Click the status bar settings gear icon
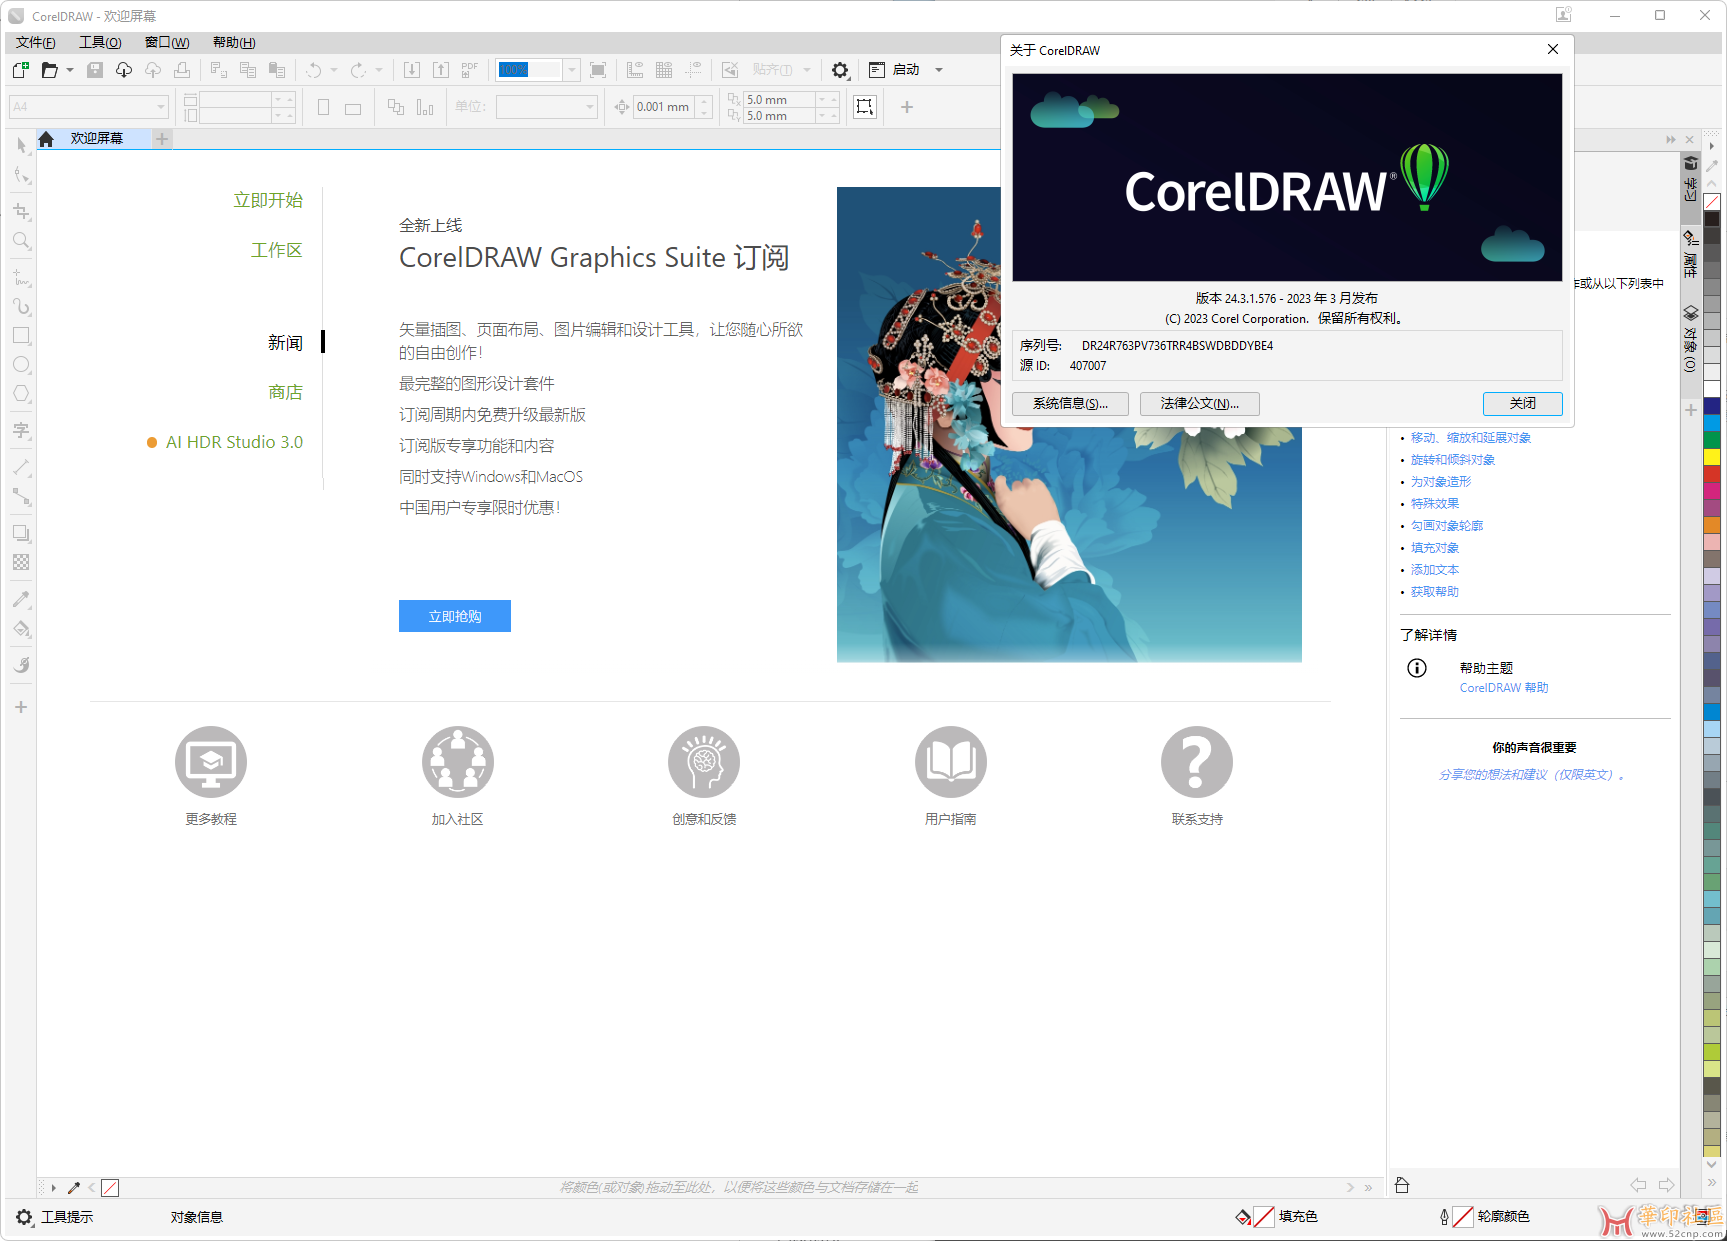Image resolution: width=1727 pixels, height=1241 pixels. [x=24, y=1217]
